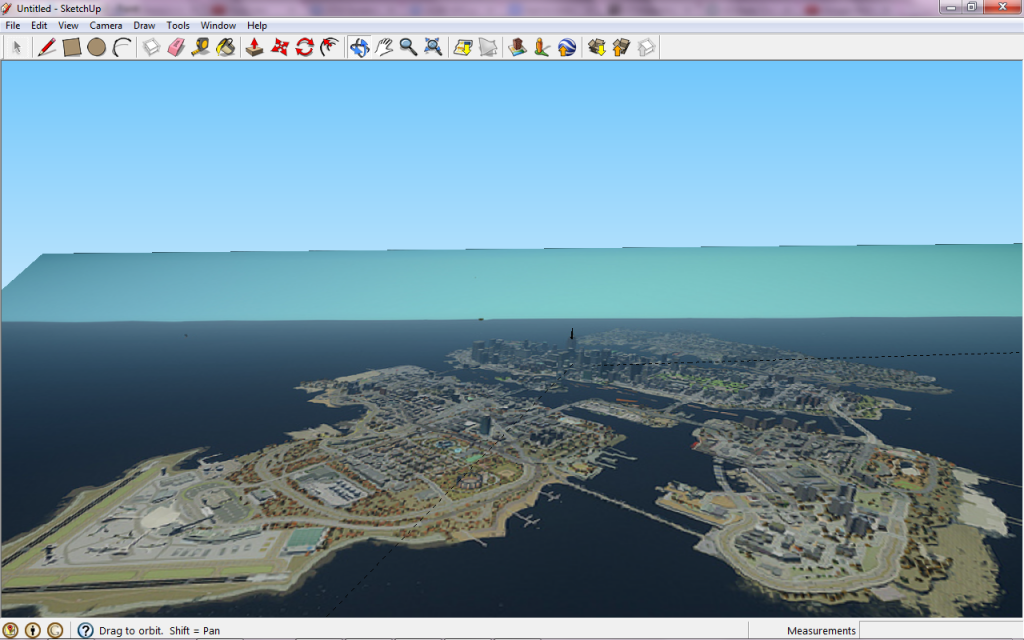Click the Get Models button
Image resolution: width=1024 pixels, height=640 pixels.
[x=597, y=47]
